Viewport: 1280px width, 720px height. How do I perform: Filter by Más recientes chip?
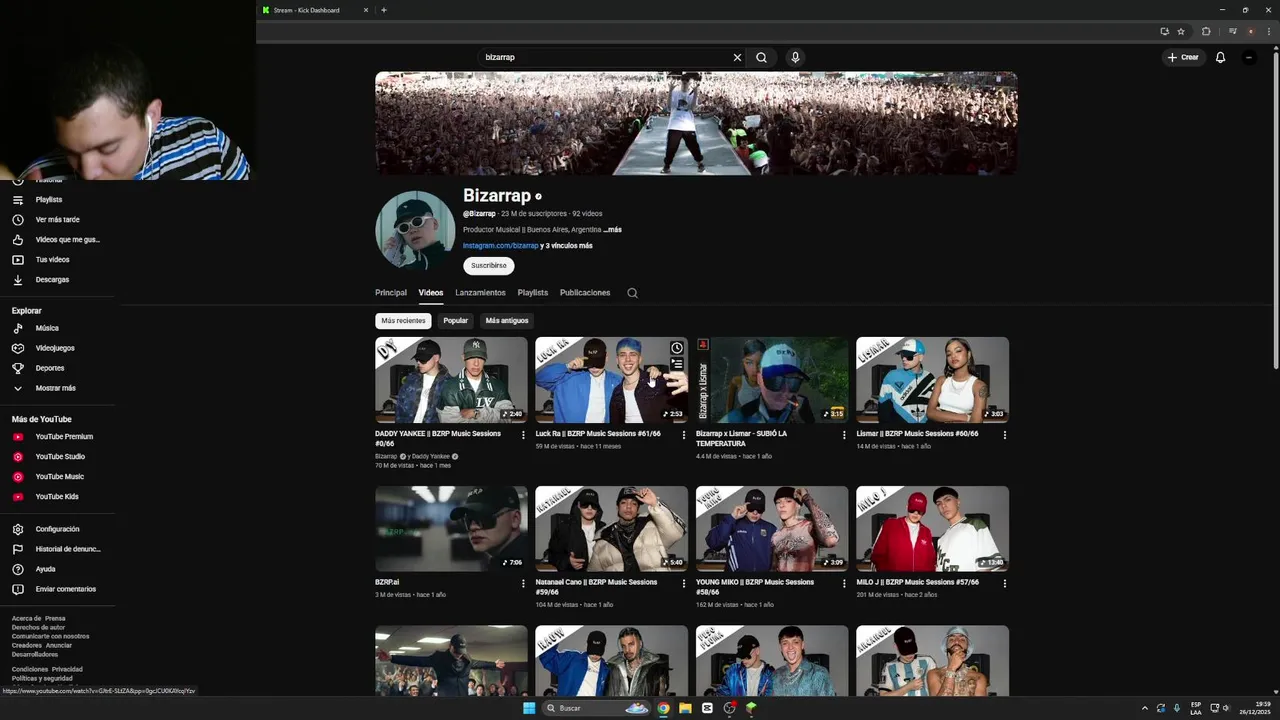pyautogui.click(x=403, y=321)
